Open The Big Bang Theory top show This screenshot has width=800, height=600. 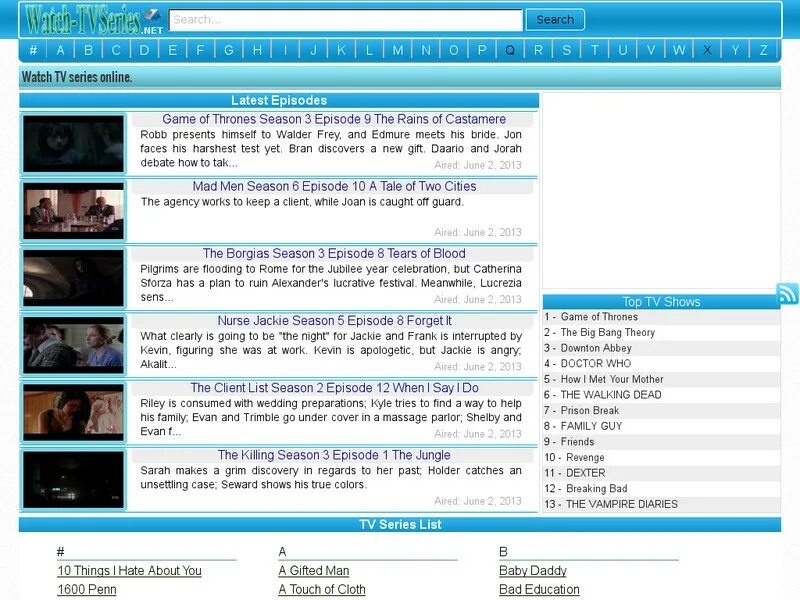(x=608, y=333)
